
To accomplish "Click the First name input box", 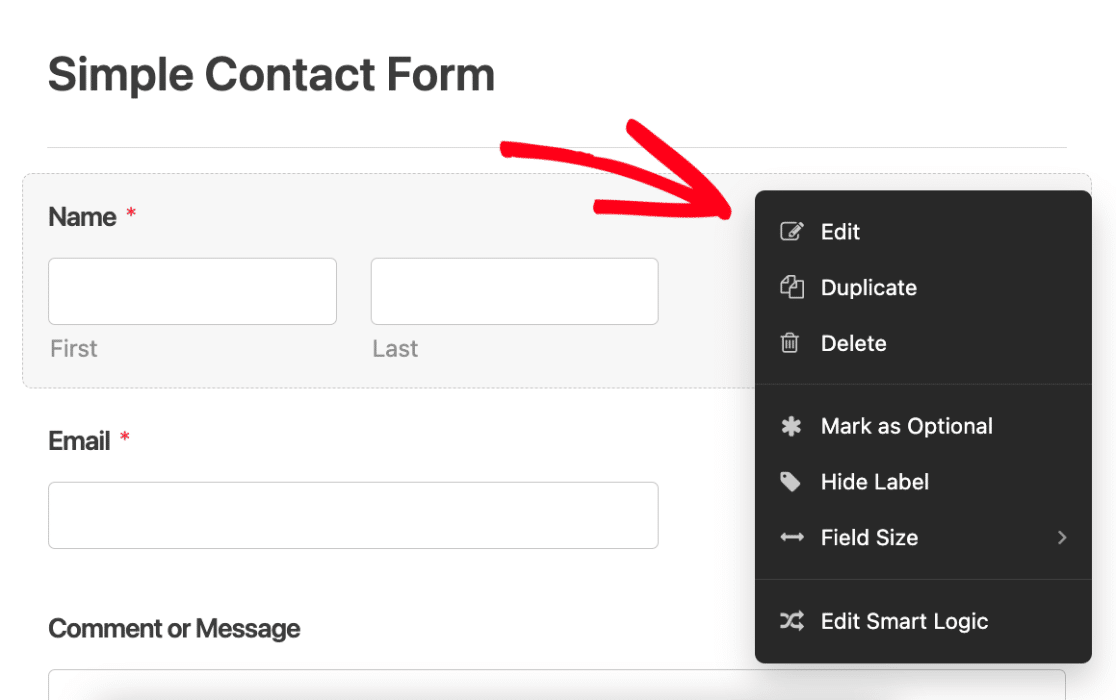I will click(192, 291).
